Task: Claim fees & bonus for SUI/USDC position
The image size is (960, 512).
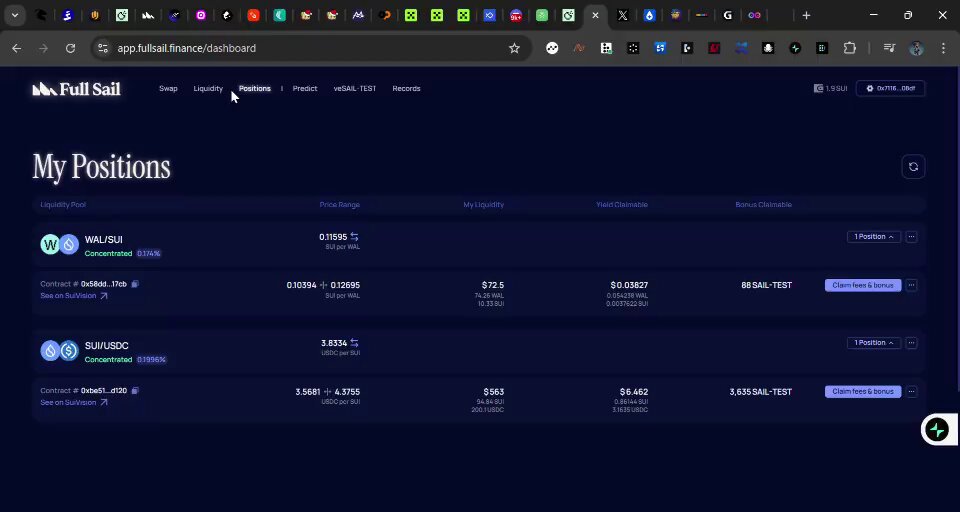Action: coord(863,391)
